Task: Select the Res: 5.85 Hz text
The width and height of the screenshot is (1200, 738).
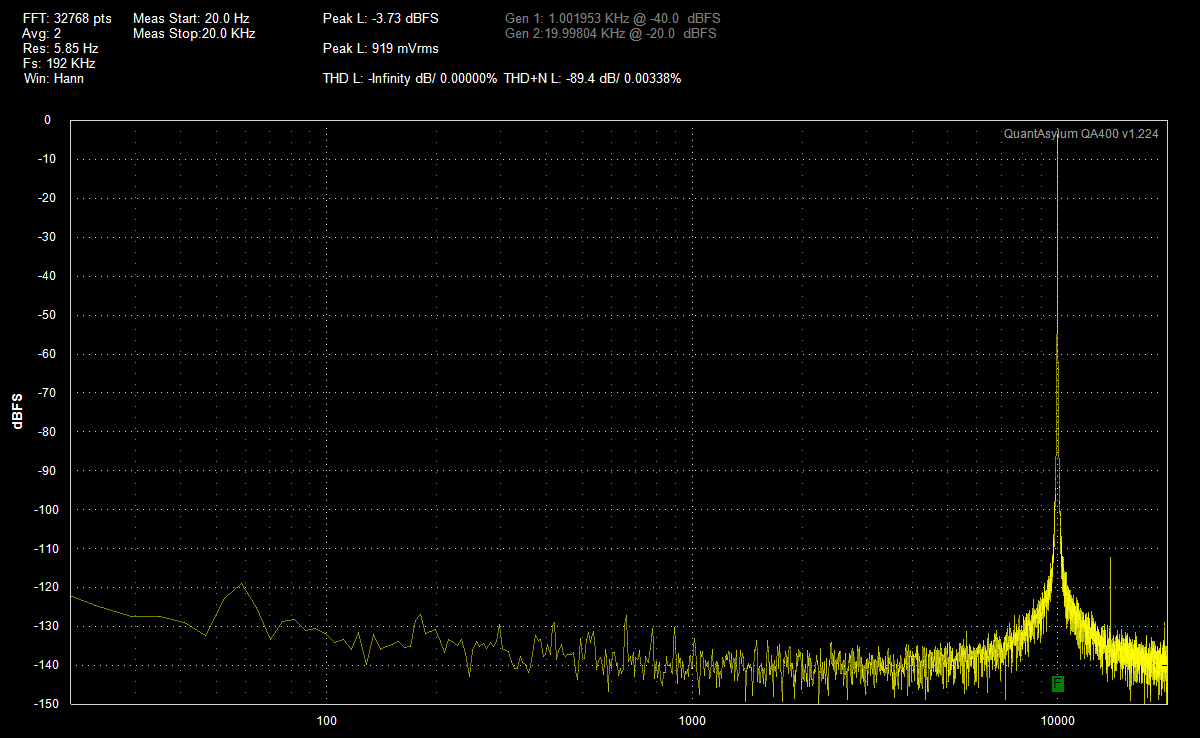Action: [60, 48]
